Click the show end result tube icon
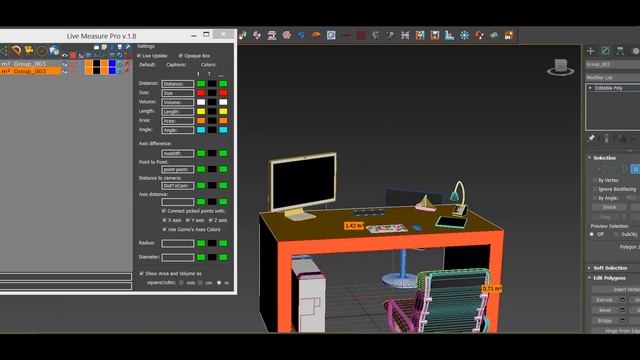The width and height of the screenshot is (640, 360). click(x=606, y=139)
